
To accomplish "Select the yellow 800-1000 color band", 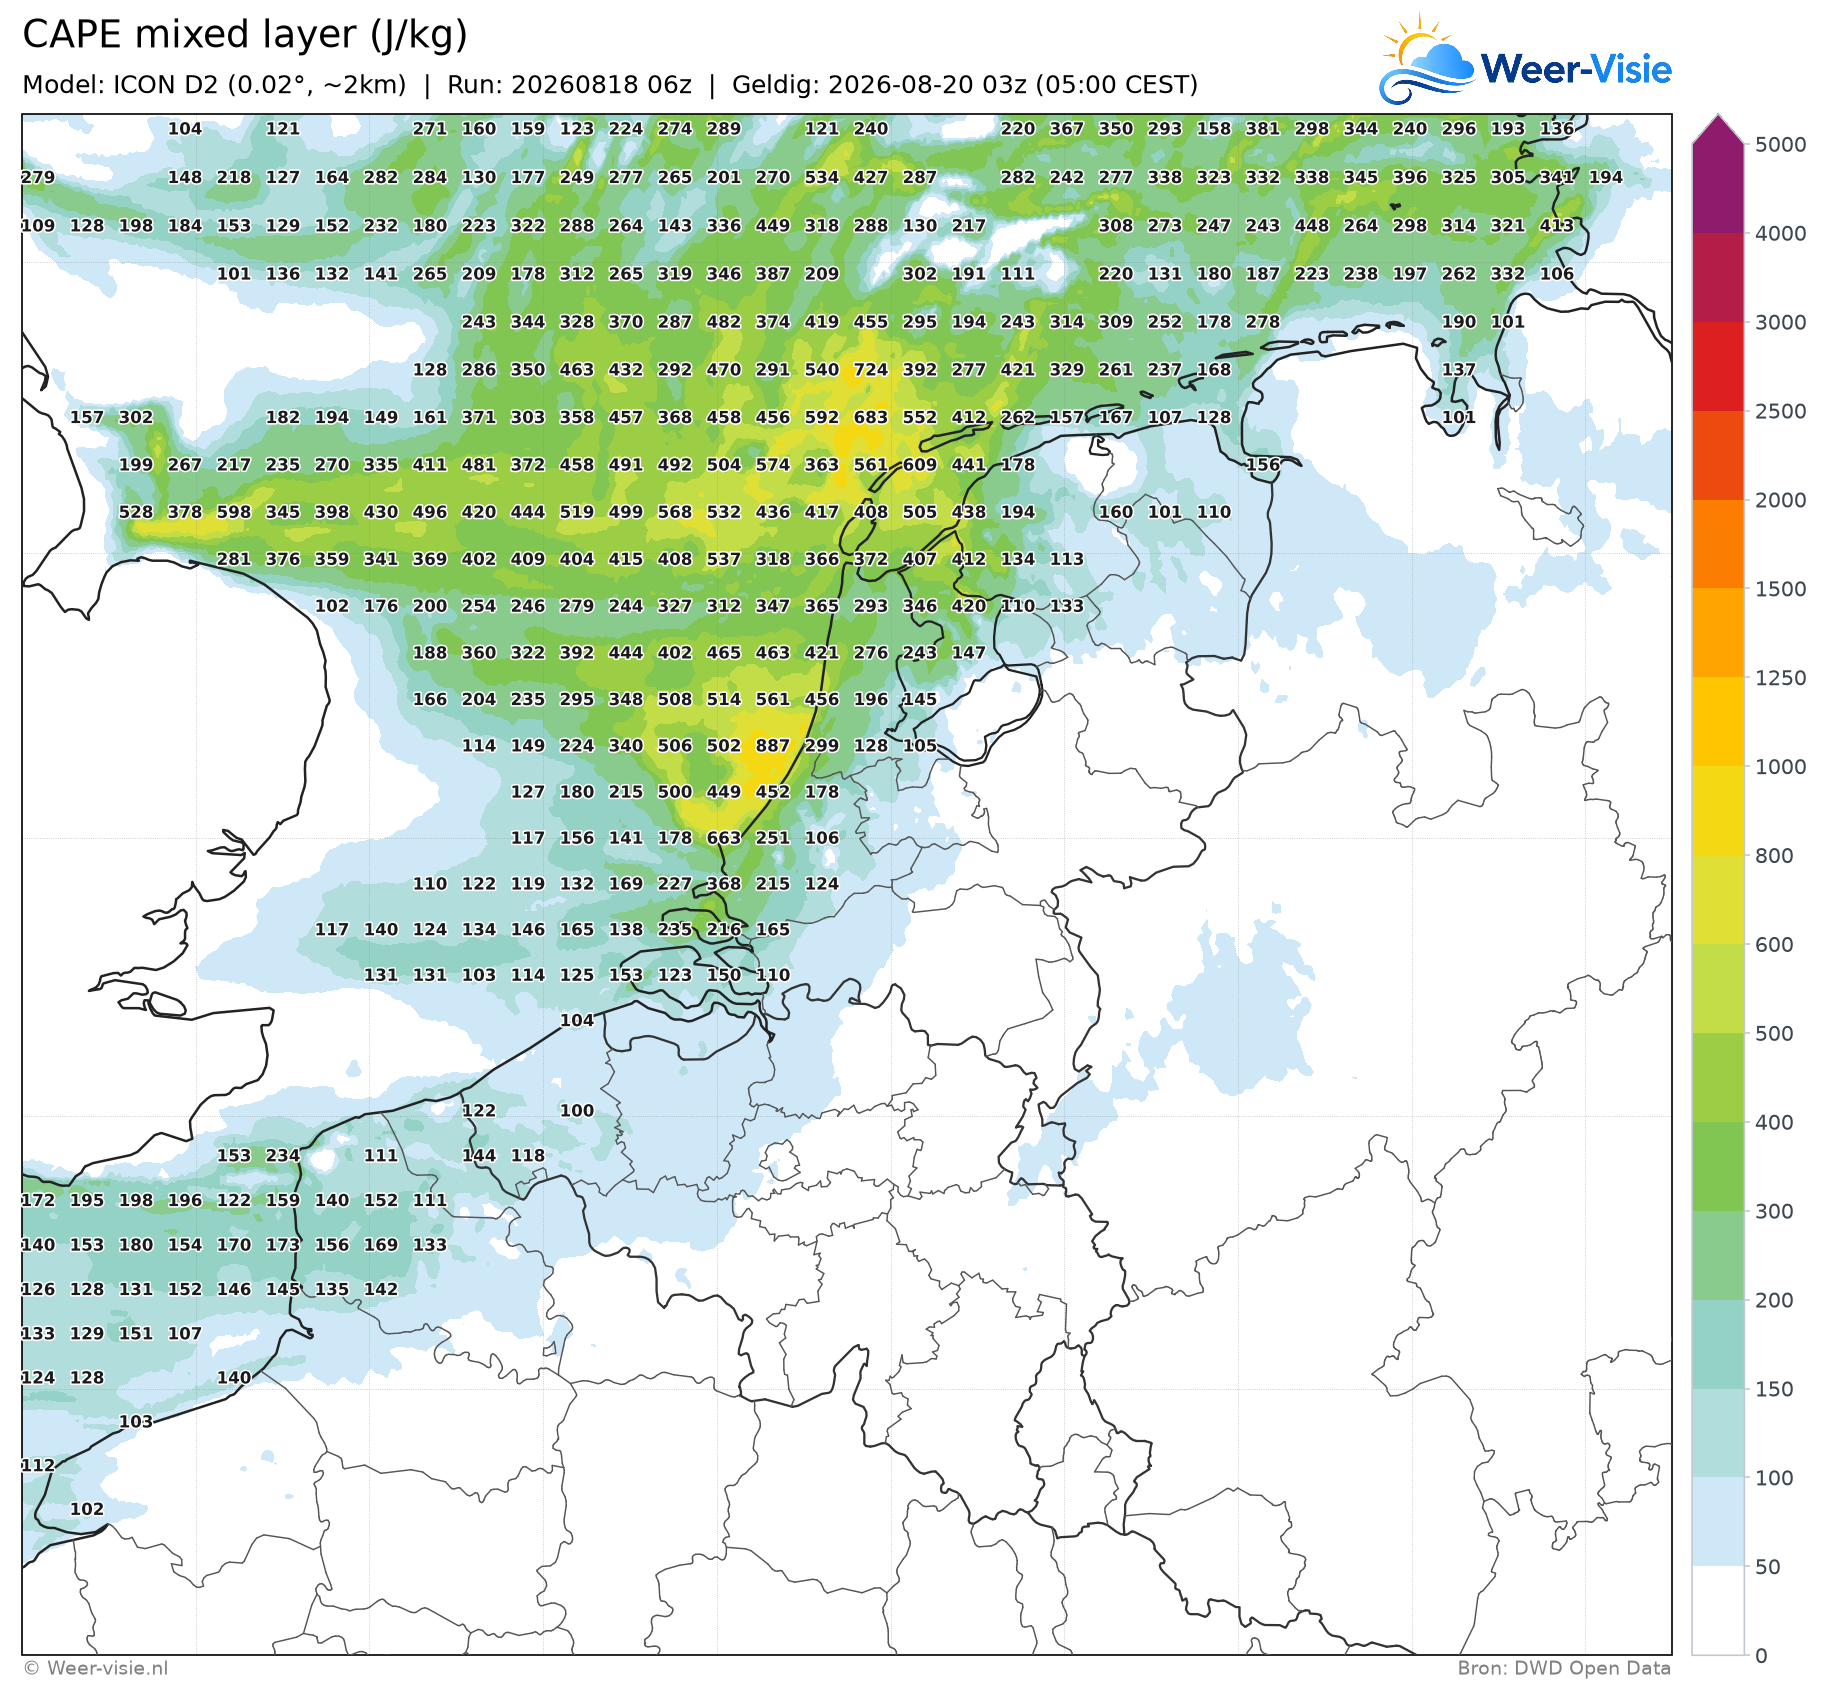I will pyautogui.click(x=1718, y=811).
